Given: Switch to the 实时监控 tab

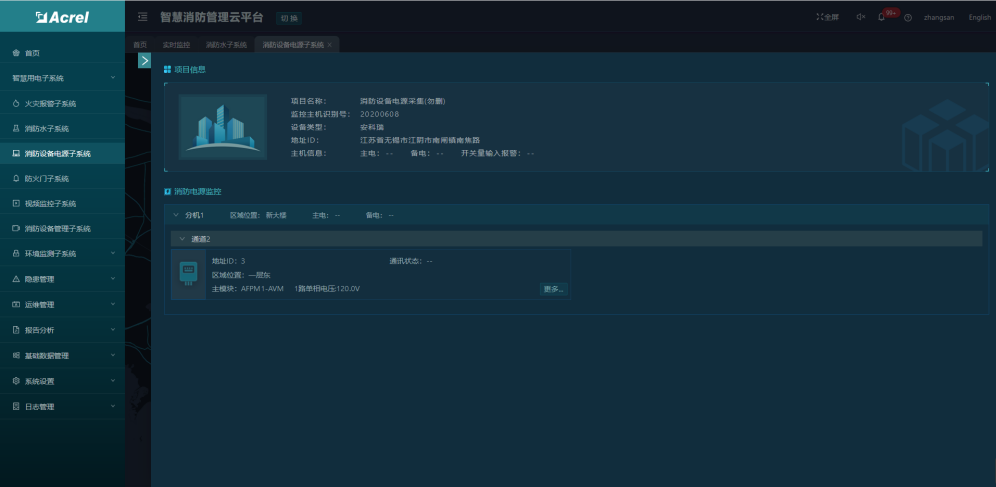Looking at the screenshot, I should pos(176,45).
